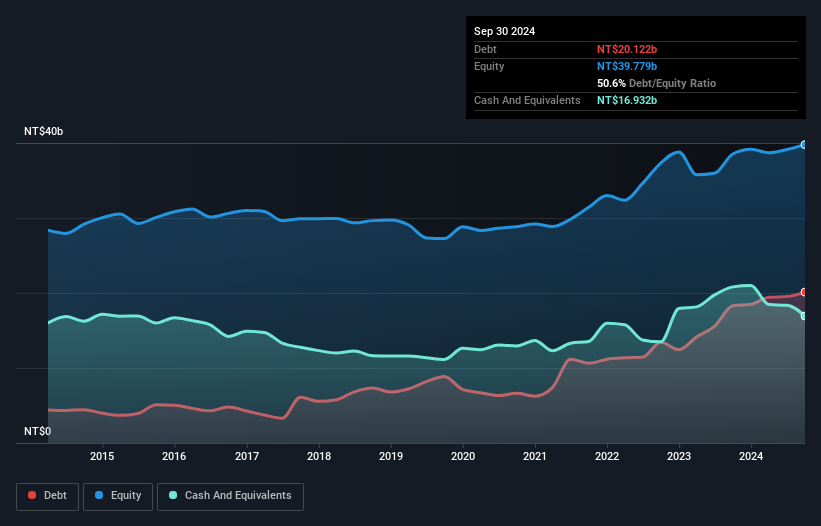The height and width of the screenshot is (526, 821).
Task: Click the Sep 30 2024 tooltip date
Action: (504, 31)
